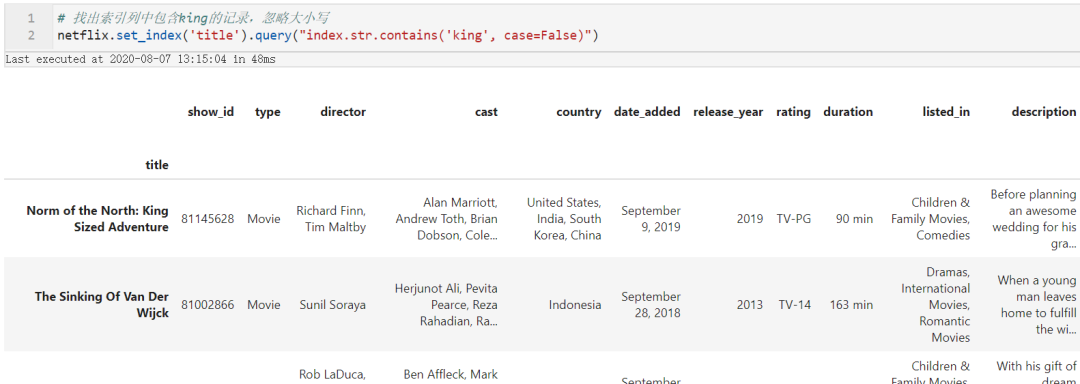Click cast cell starting with Herjunot Ali

tap(446, 304)
